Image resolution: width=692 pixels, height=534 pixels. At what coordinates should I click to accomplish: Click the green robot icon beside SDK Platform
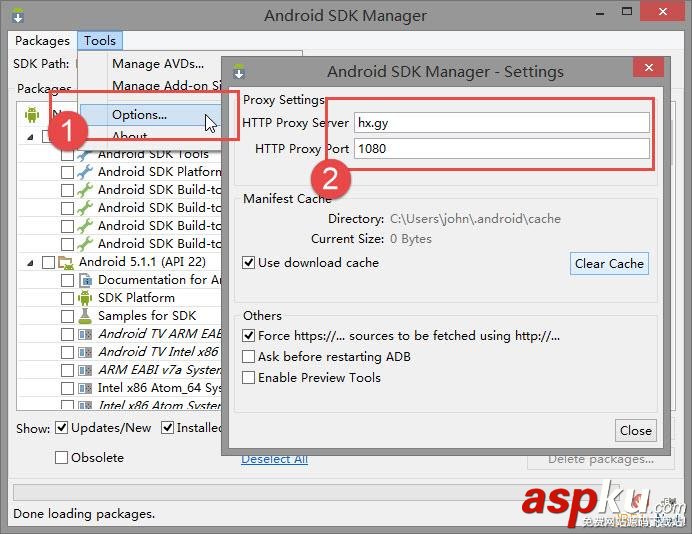pos(85,298)
